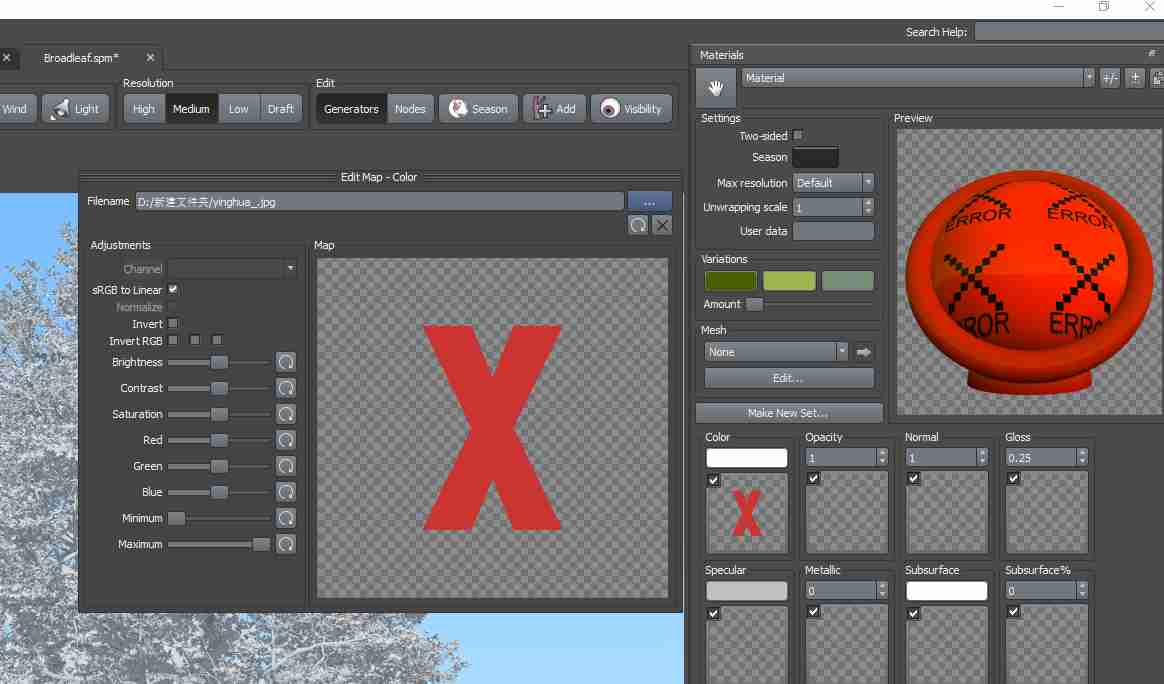The image size is (1164, 684).
Task: Remove the color map with X icon
Action: [x=662, y=225]
